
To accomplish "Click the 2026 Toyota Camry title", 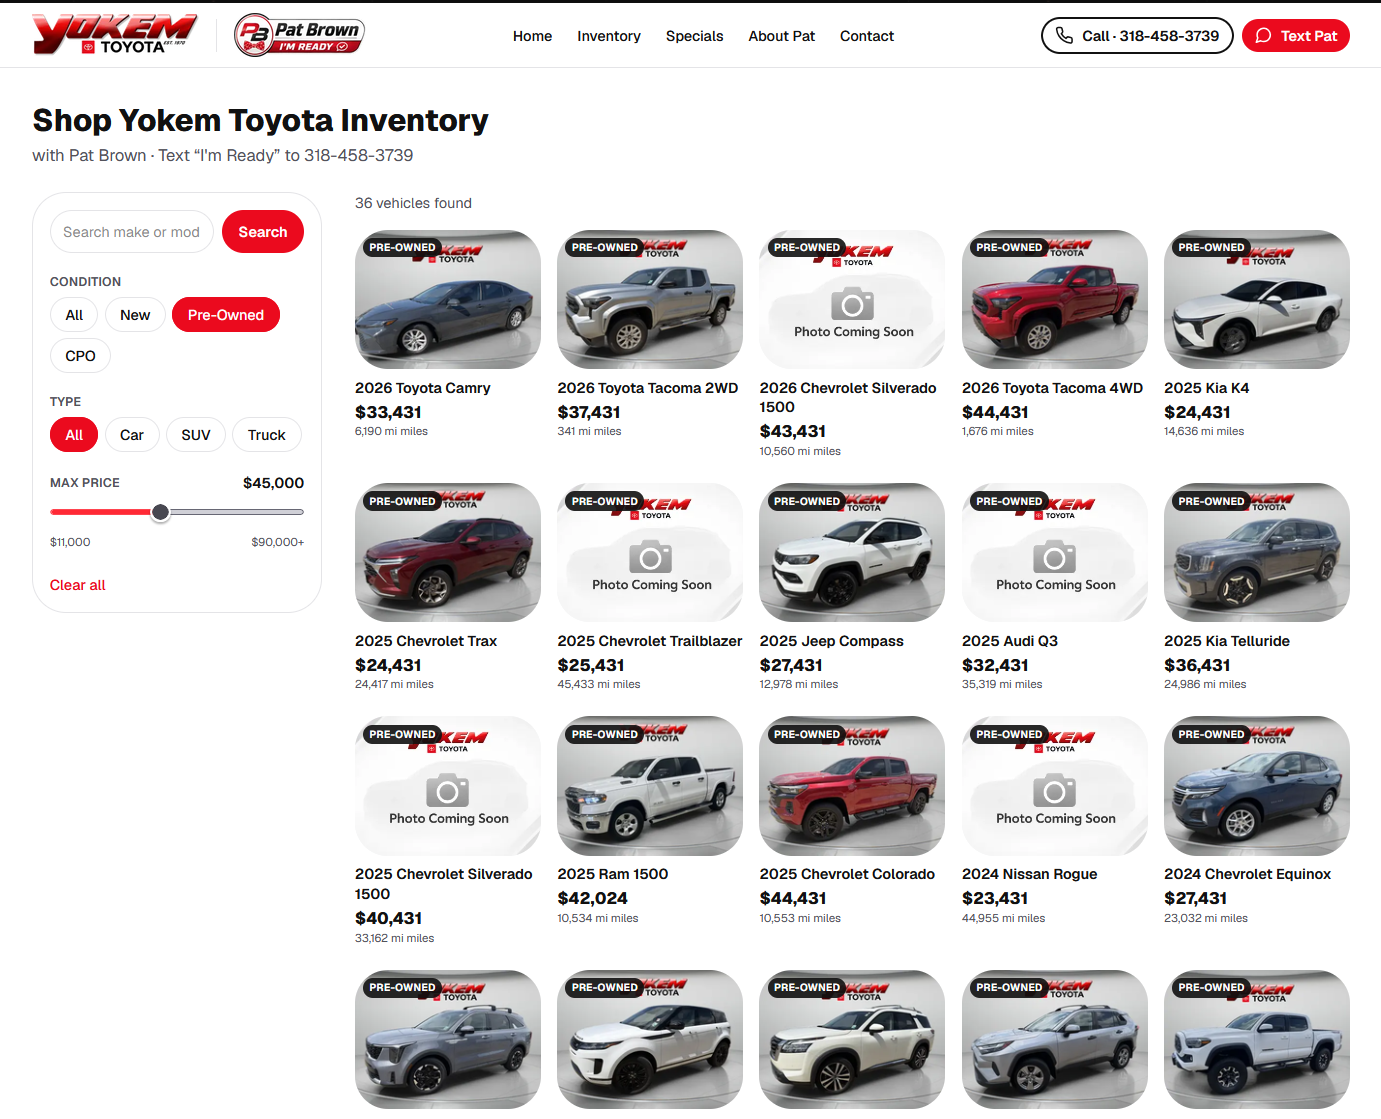I will (423, 388).
